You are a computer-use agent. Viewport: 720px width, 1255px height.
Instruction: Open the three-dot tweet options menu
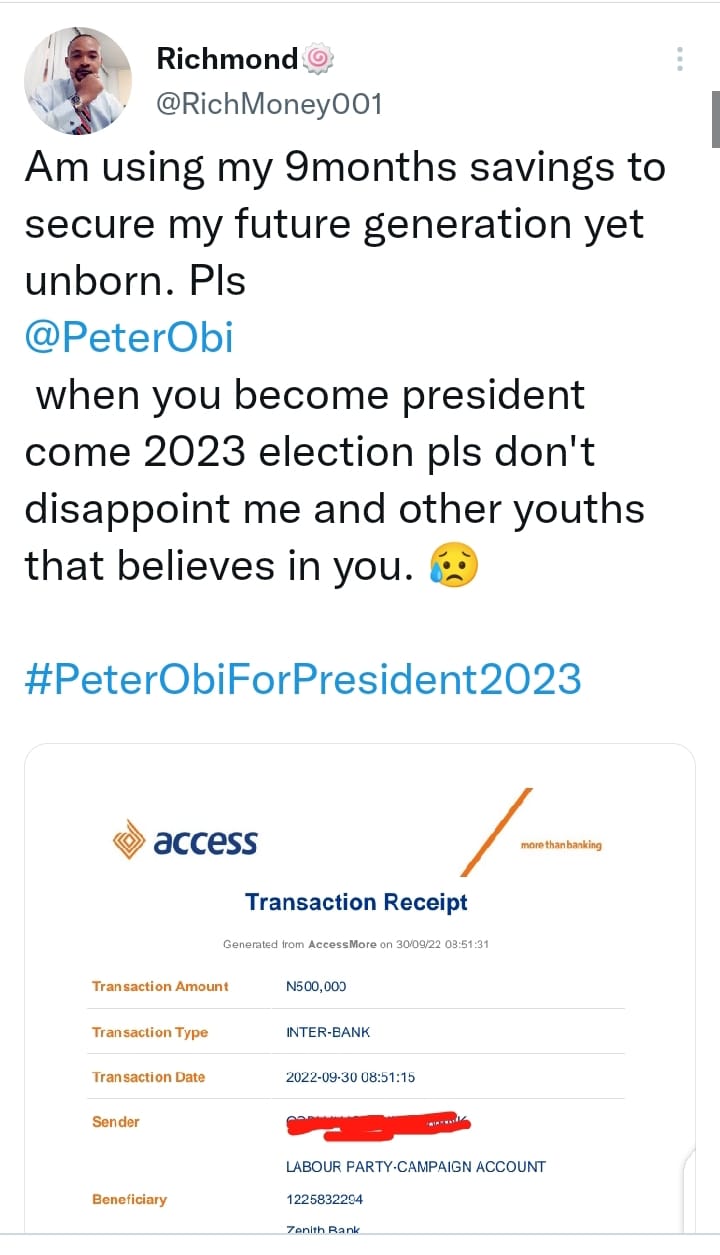tap(680, 59)
